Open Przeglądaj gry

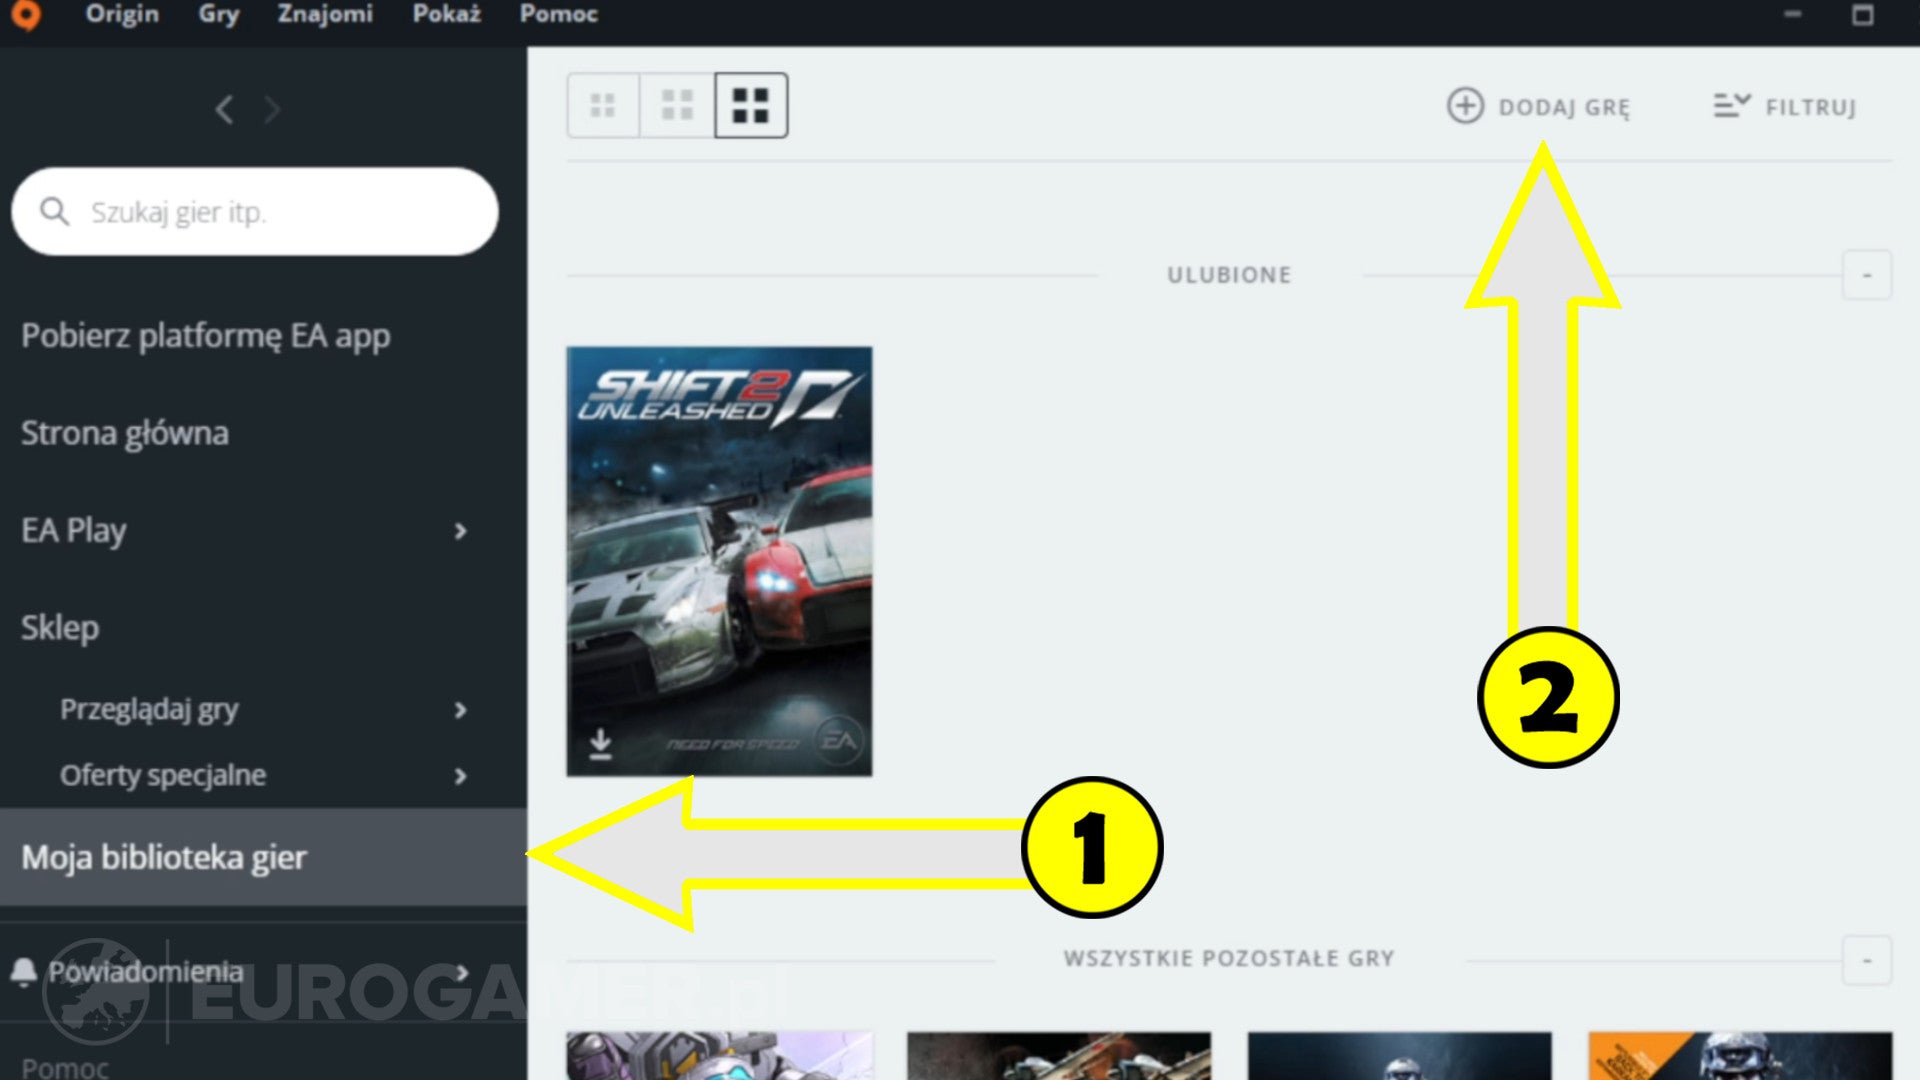click(x=149, y=709)
